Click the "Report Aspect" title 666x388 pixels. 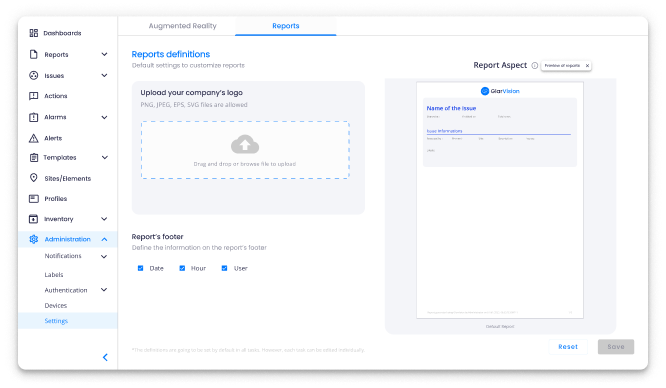click(500, 65)
